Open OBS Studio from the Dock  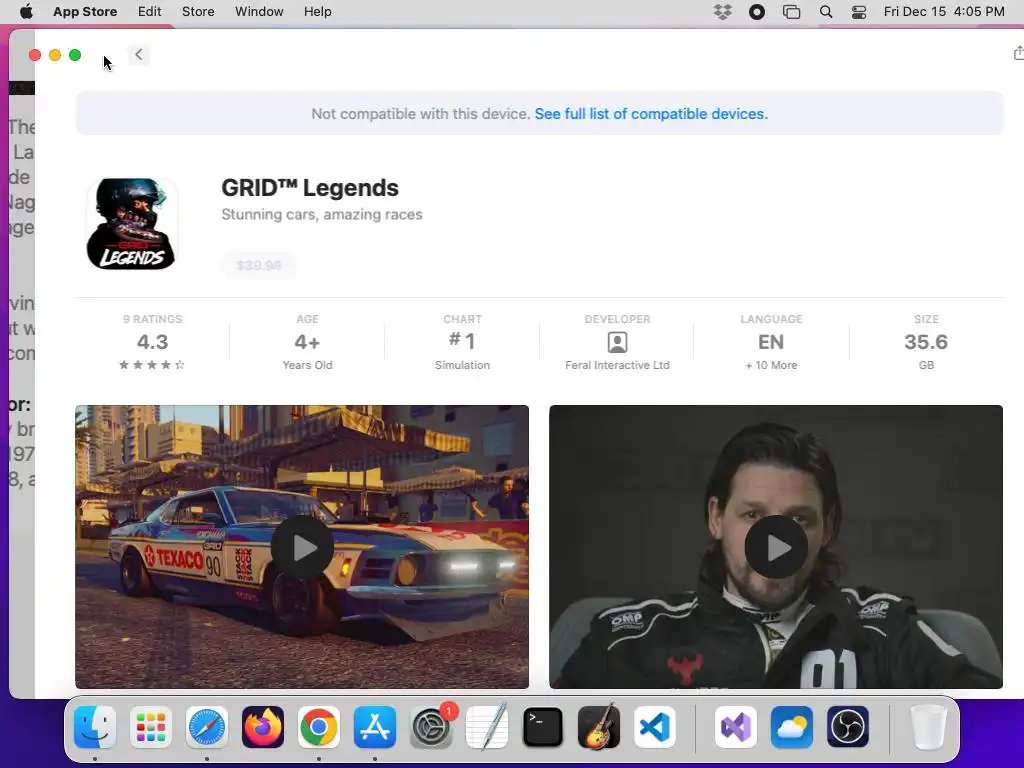click(x=848, y=727)
